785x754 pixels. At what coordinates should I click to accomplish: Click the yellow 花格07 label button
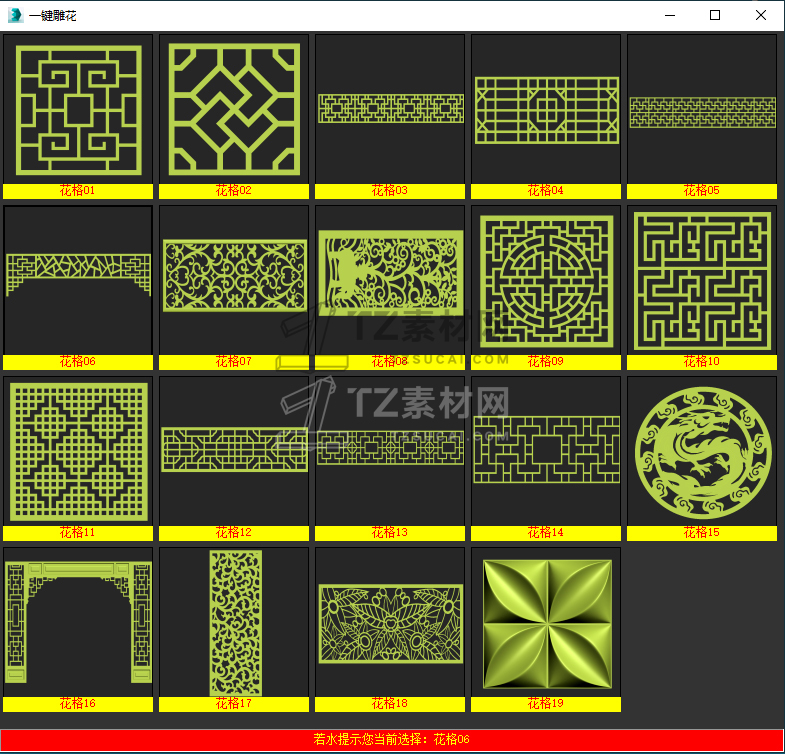pyautogui.click(x=234, y=362)
